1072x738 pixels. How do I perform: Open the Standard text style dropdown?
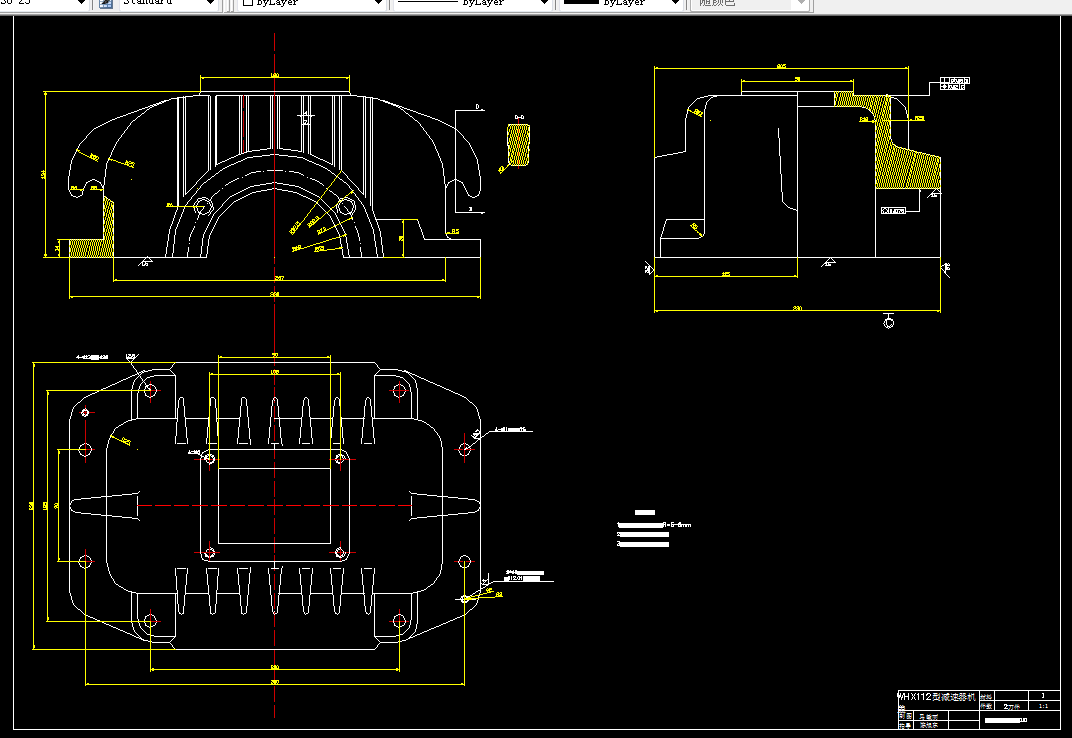coord(169,3)
